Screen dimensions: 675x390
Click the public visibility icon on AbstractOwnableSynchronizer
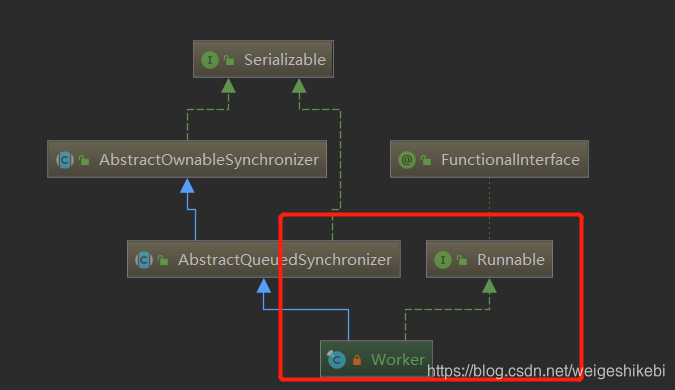84,161
